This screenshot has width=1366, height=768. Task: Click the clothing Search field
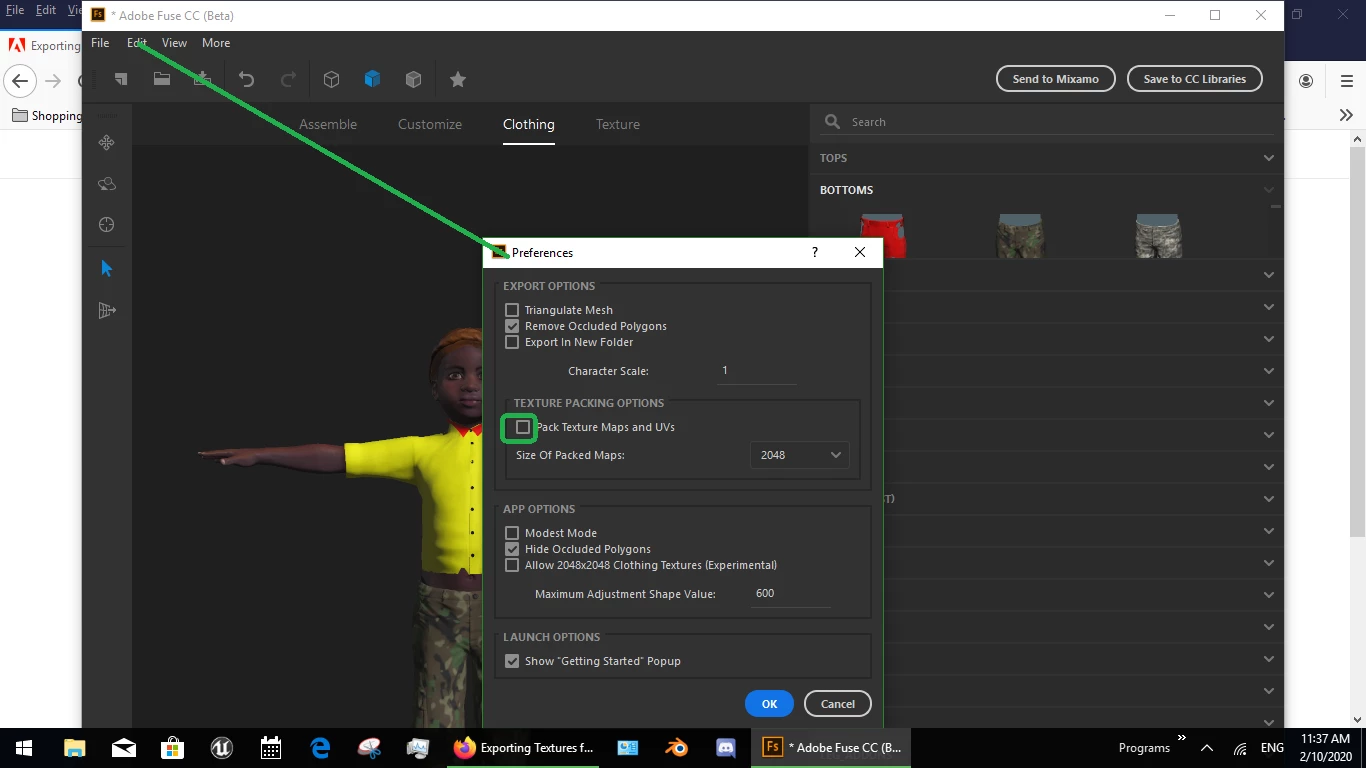click(x=1045, y=122)
